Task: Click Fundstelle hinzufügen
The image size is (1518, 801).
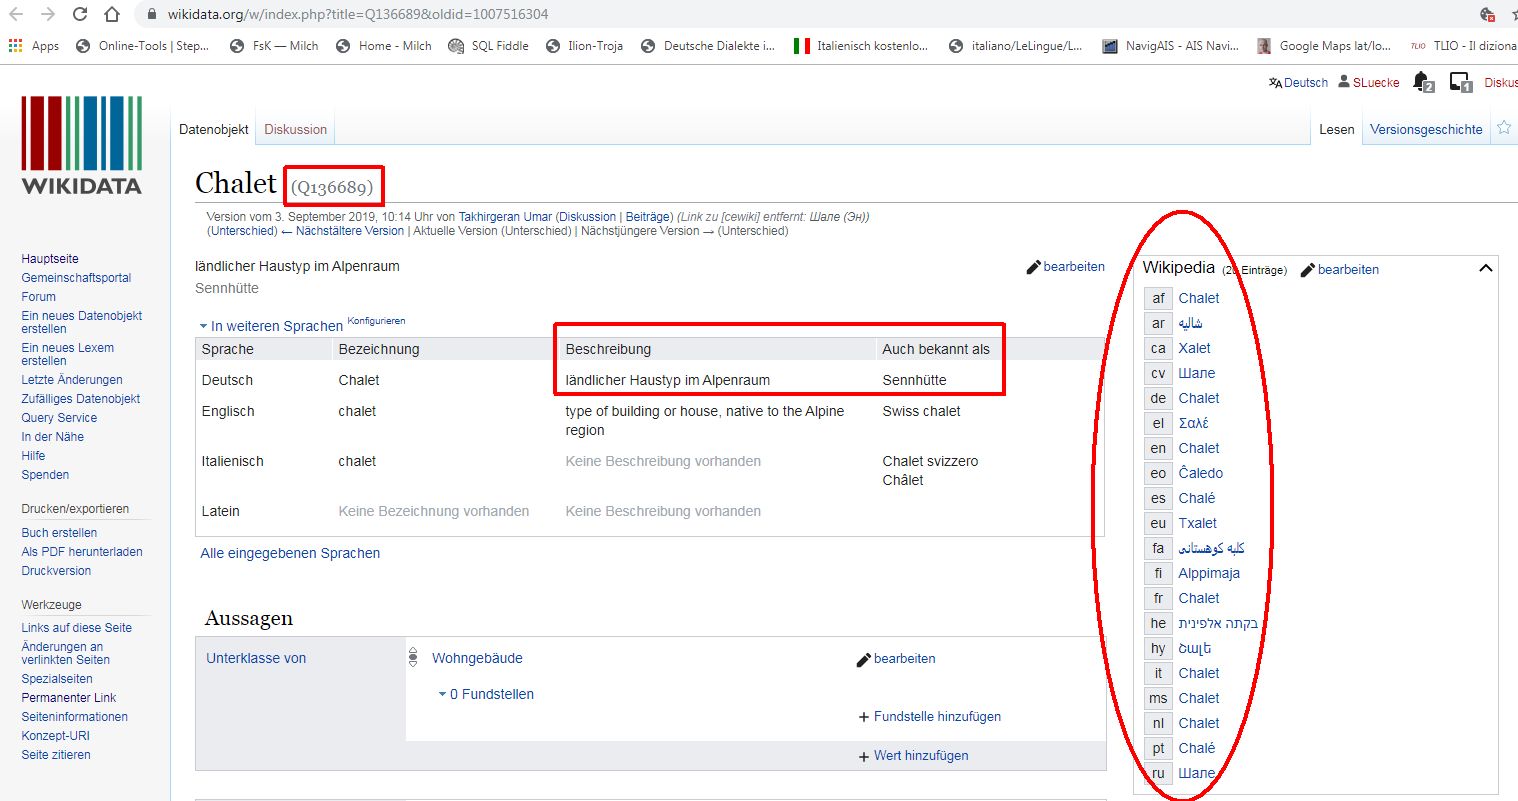Action: click(930, 717)
